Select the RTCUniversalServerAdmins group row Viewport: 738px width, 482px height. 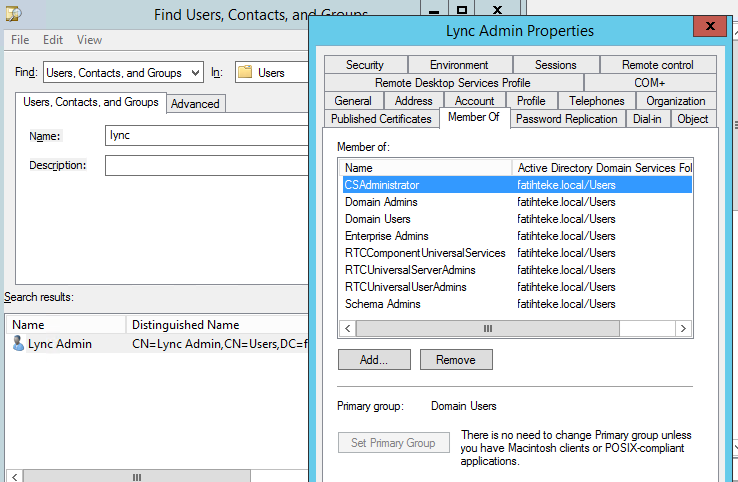(x=517, y=270)
